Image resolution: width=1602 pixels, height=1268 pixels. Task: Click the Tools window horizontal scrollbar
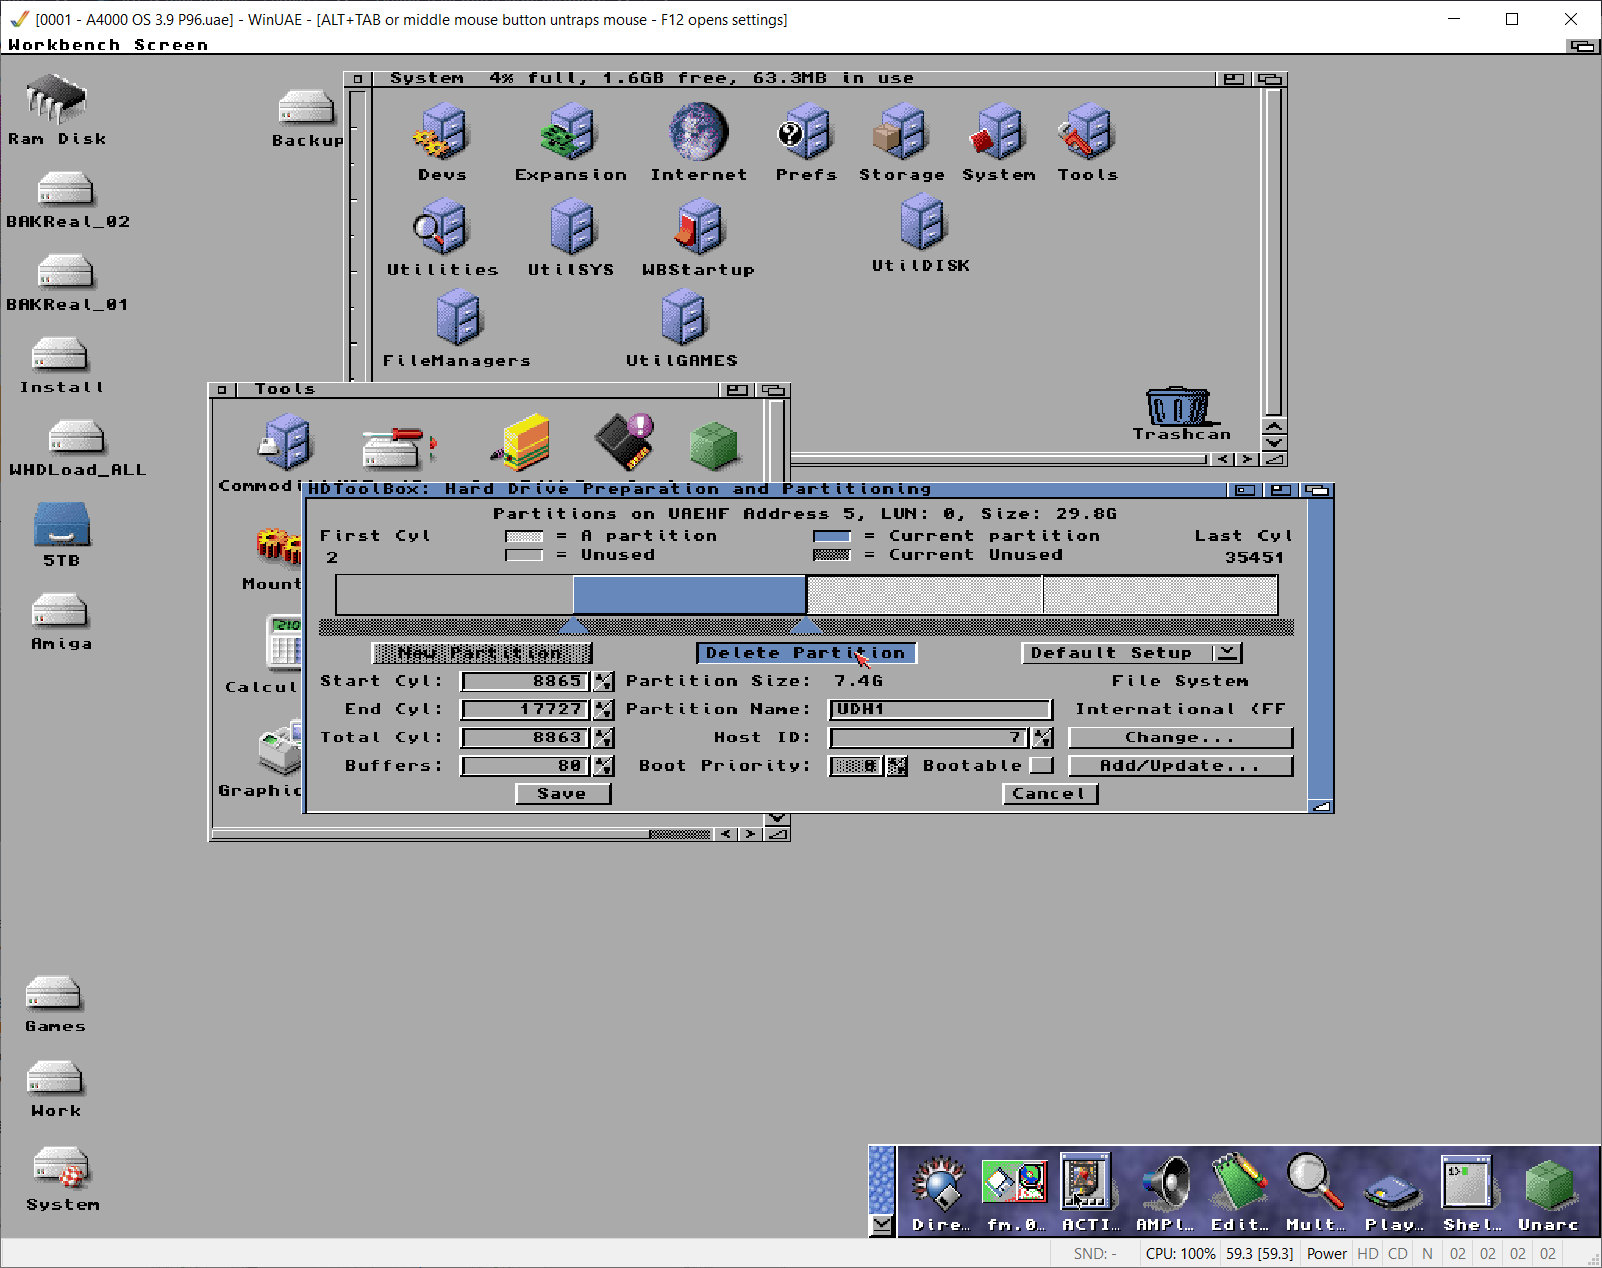(x=462, y=833)
